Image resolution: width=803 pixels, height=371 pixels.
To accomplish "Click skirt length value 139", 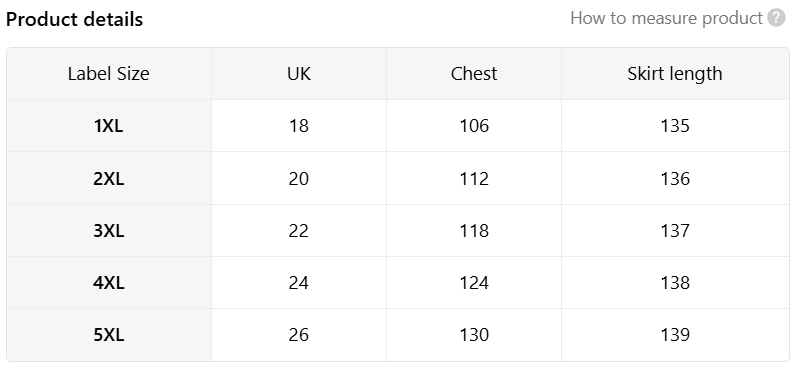I will tap(675, 335).
